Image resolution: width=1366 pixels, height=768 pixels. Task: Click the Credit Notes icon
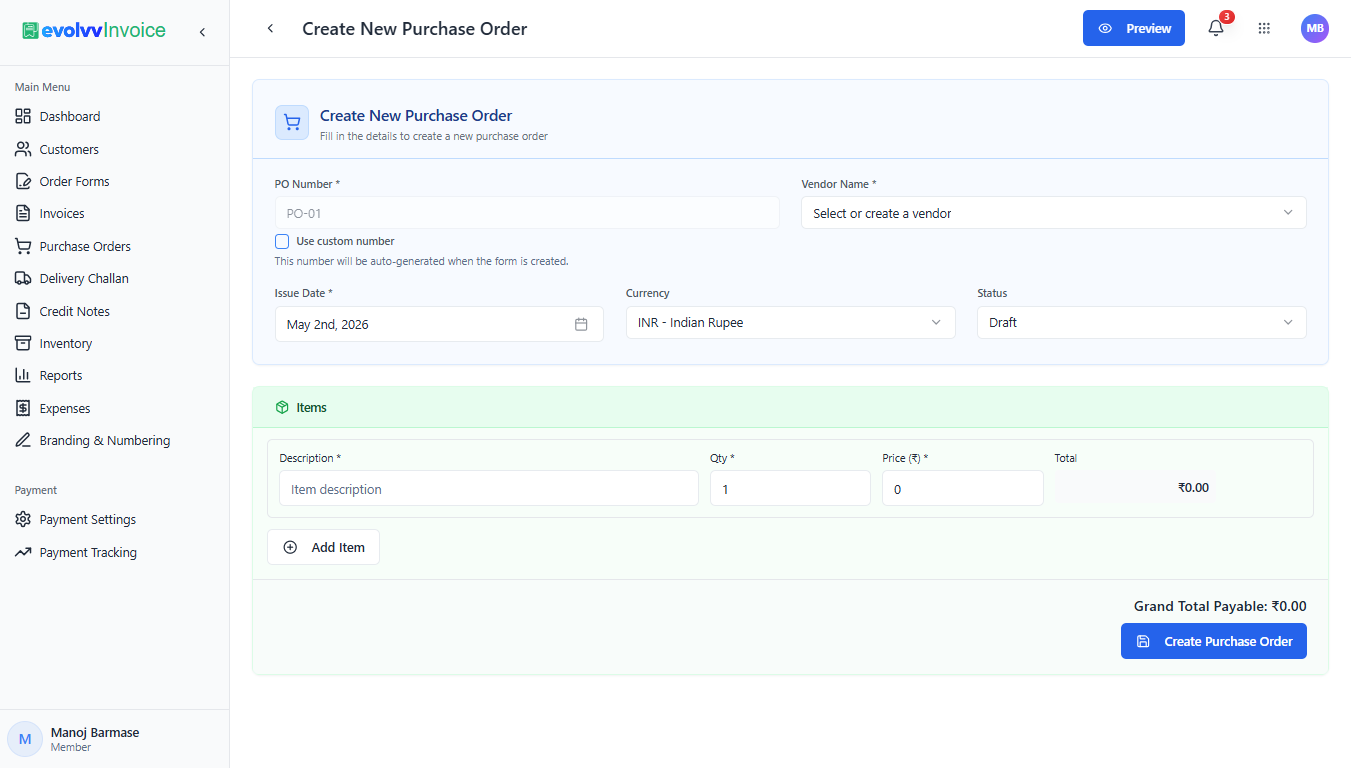tap(23, 311)
